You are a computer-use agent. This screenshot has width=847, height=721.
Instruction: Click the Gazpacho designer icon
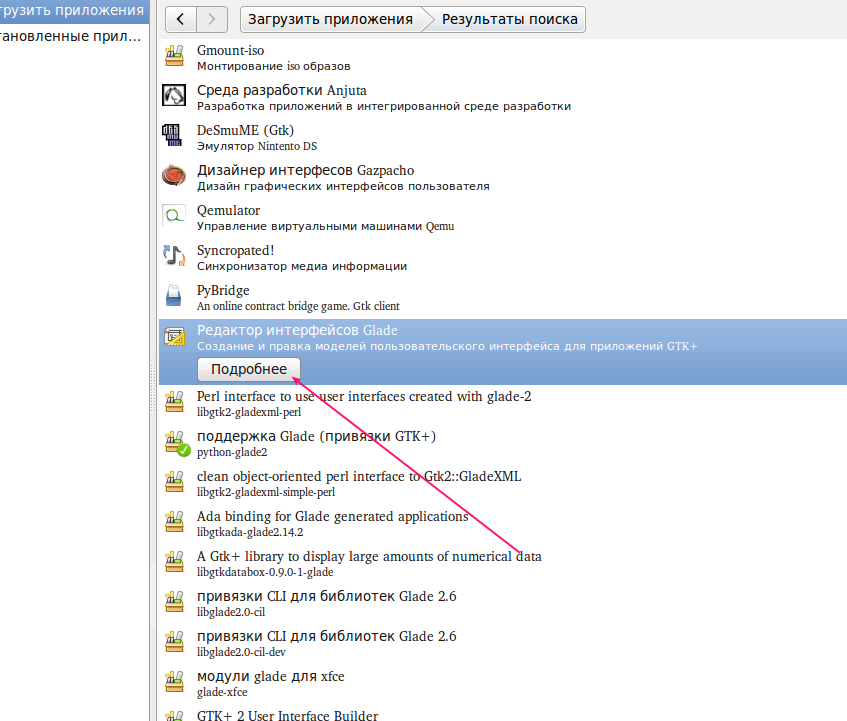pyautogui.click(x=174, y=176)
